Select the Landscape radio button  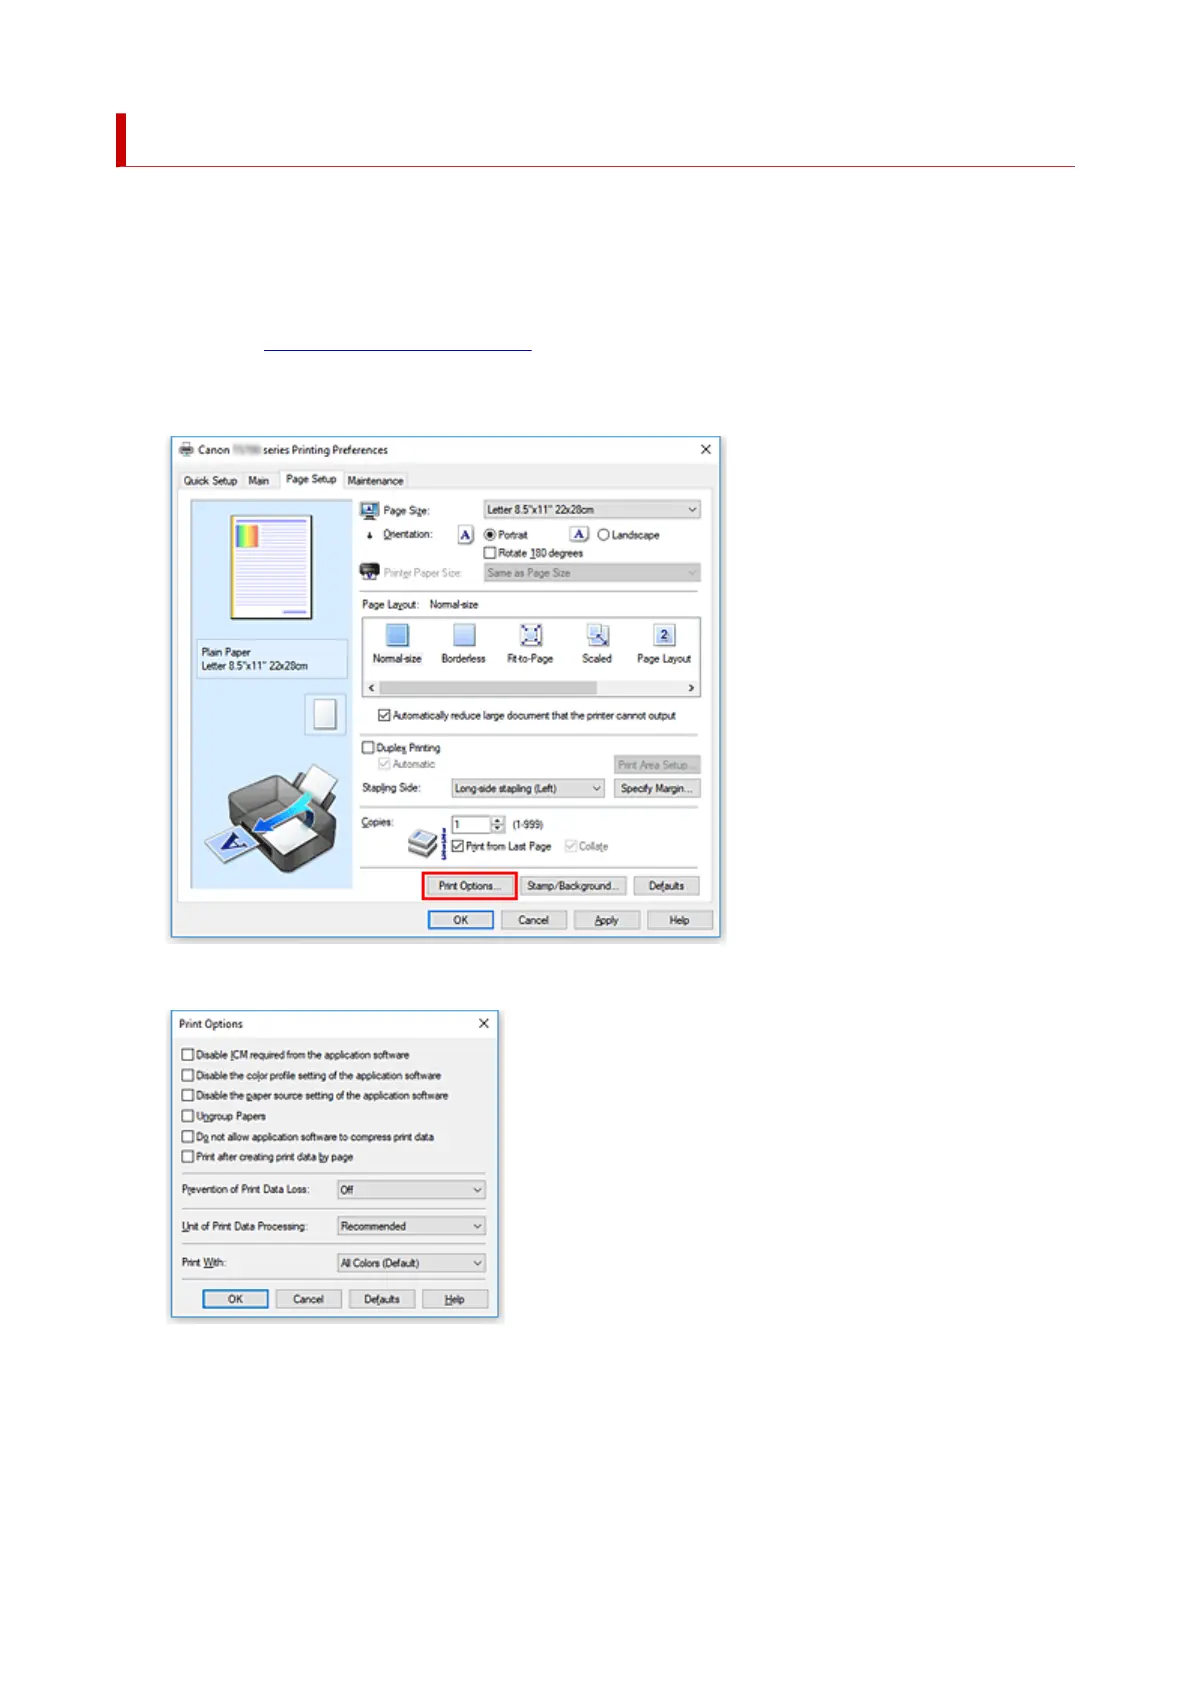tap(603, 535)
